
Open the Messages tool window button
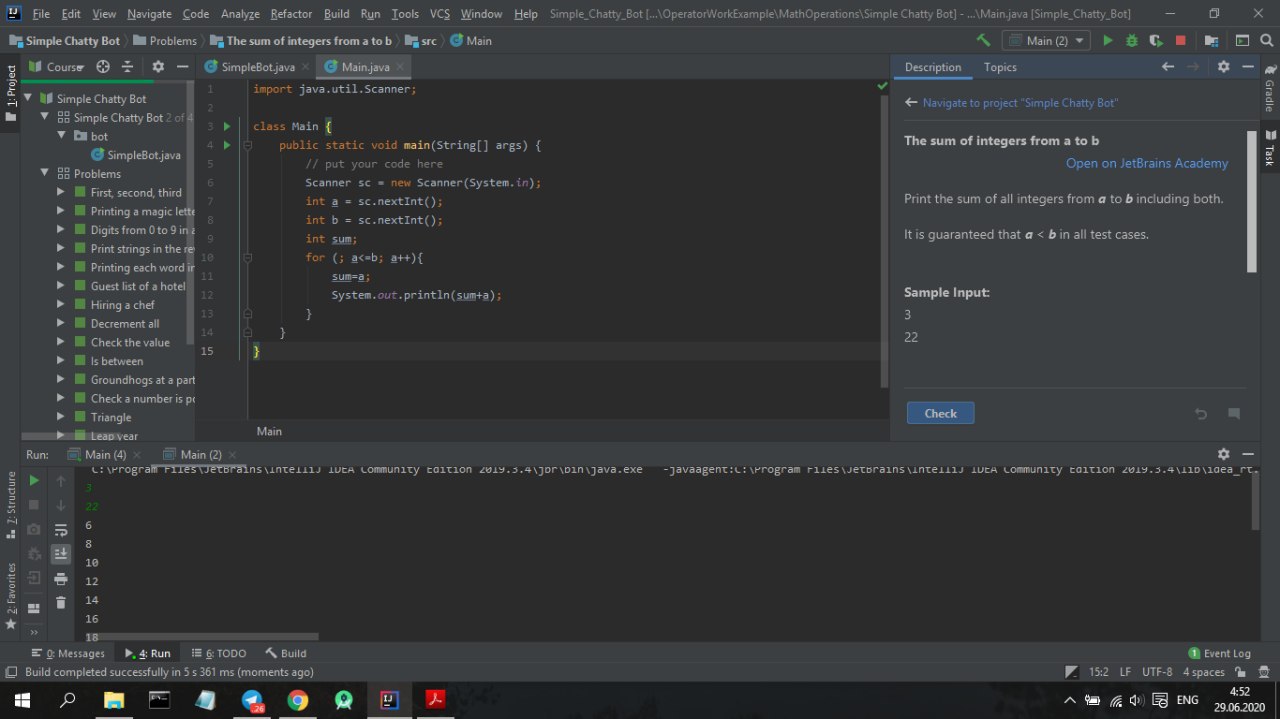(68, 653)
